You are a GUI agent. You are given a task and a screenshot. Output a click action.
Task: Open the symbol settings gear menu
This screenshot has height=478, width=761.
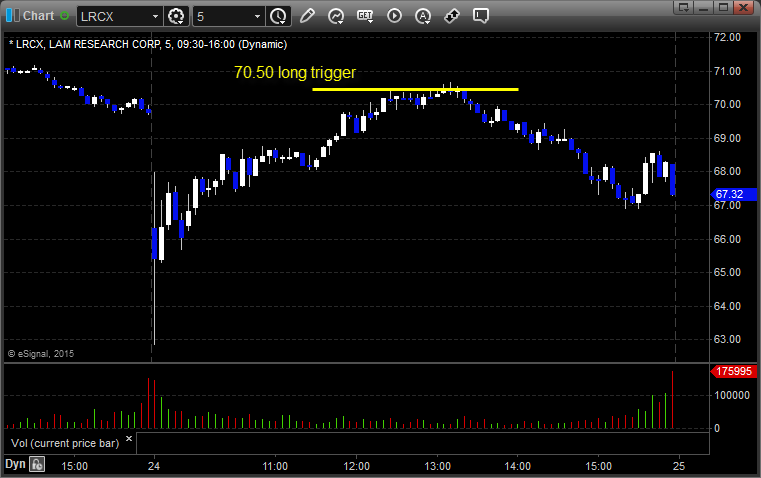176,16
